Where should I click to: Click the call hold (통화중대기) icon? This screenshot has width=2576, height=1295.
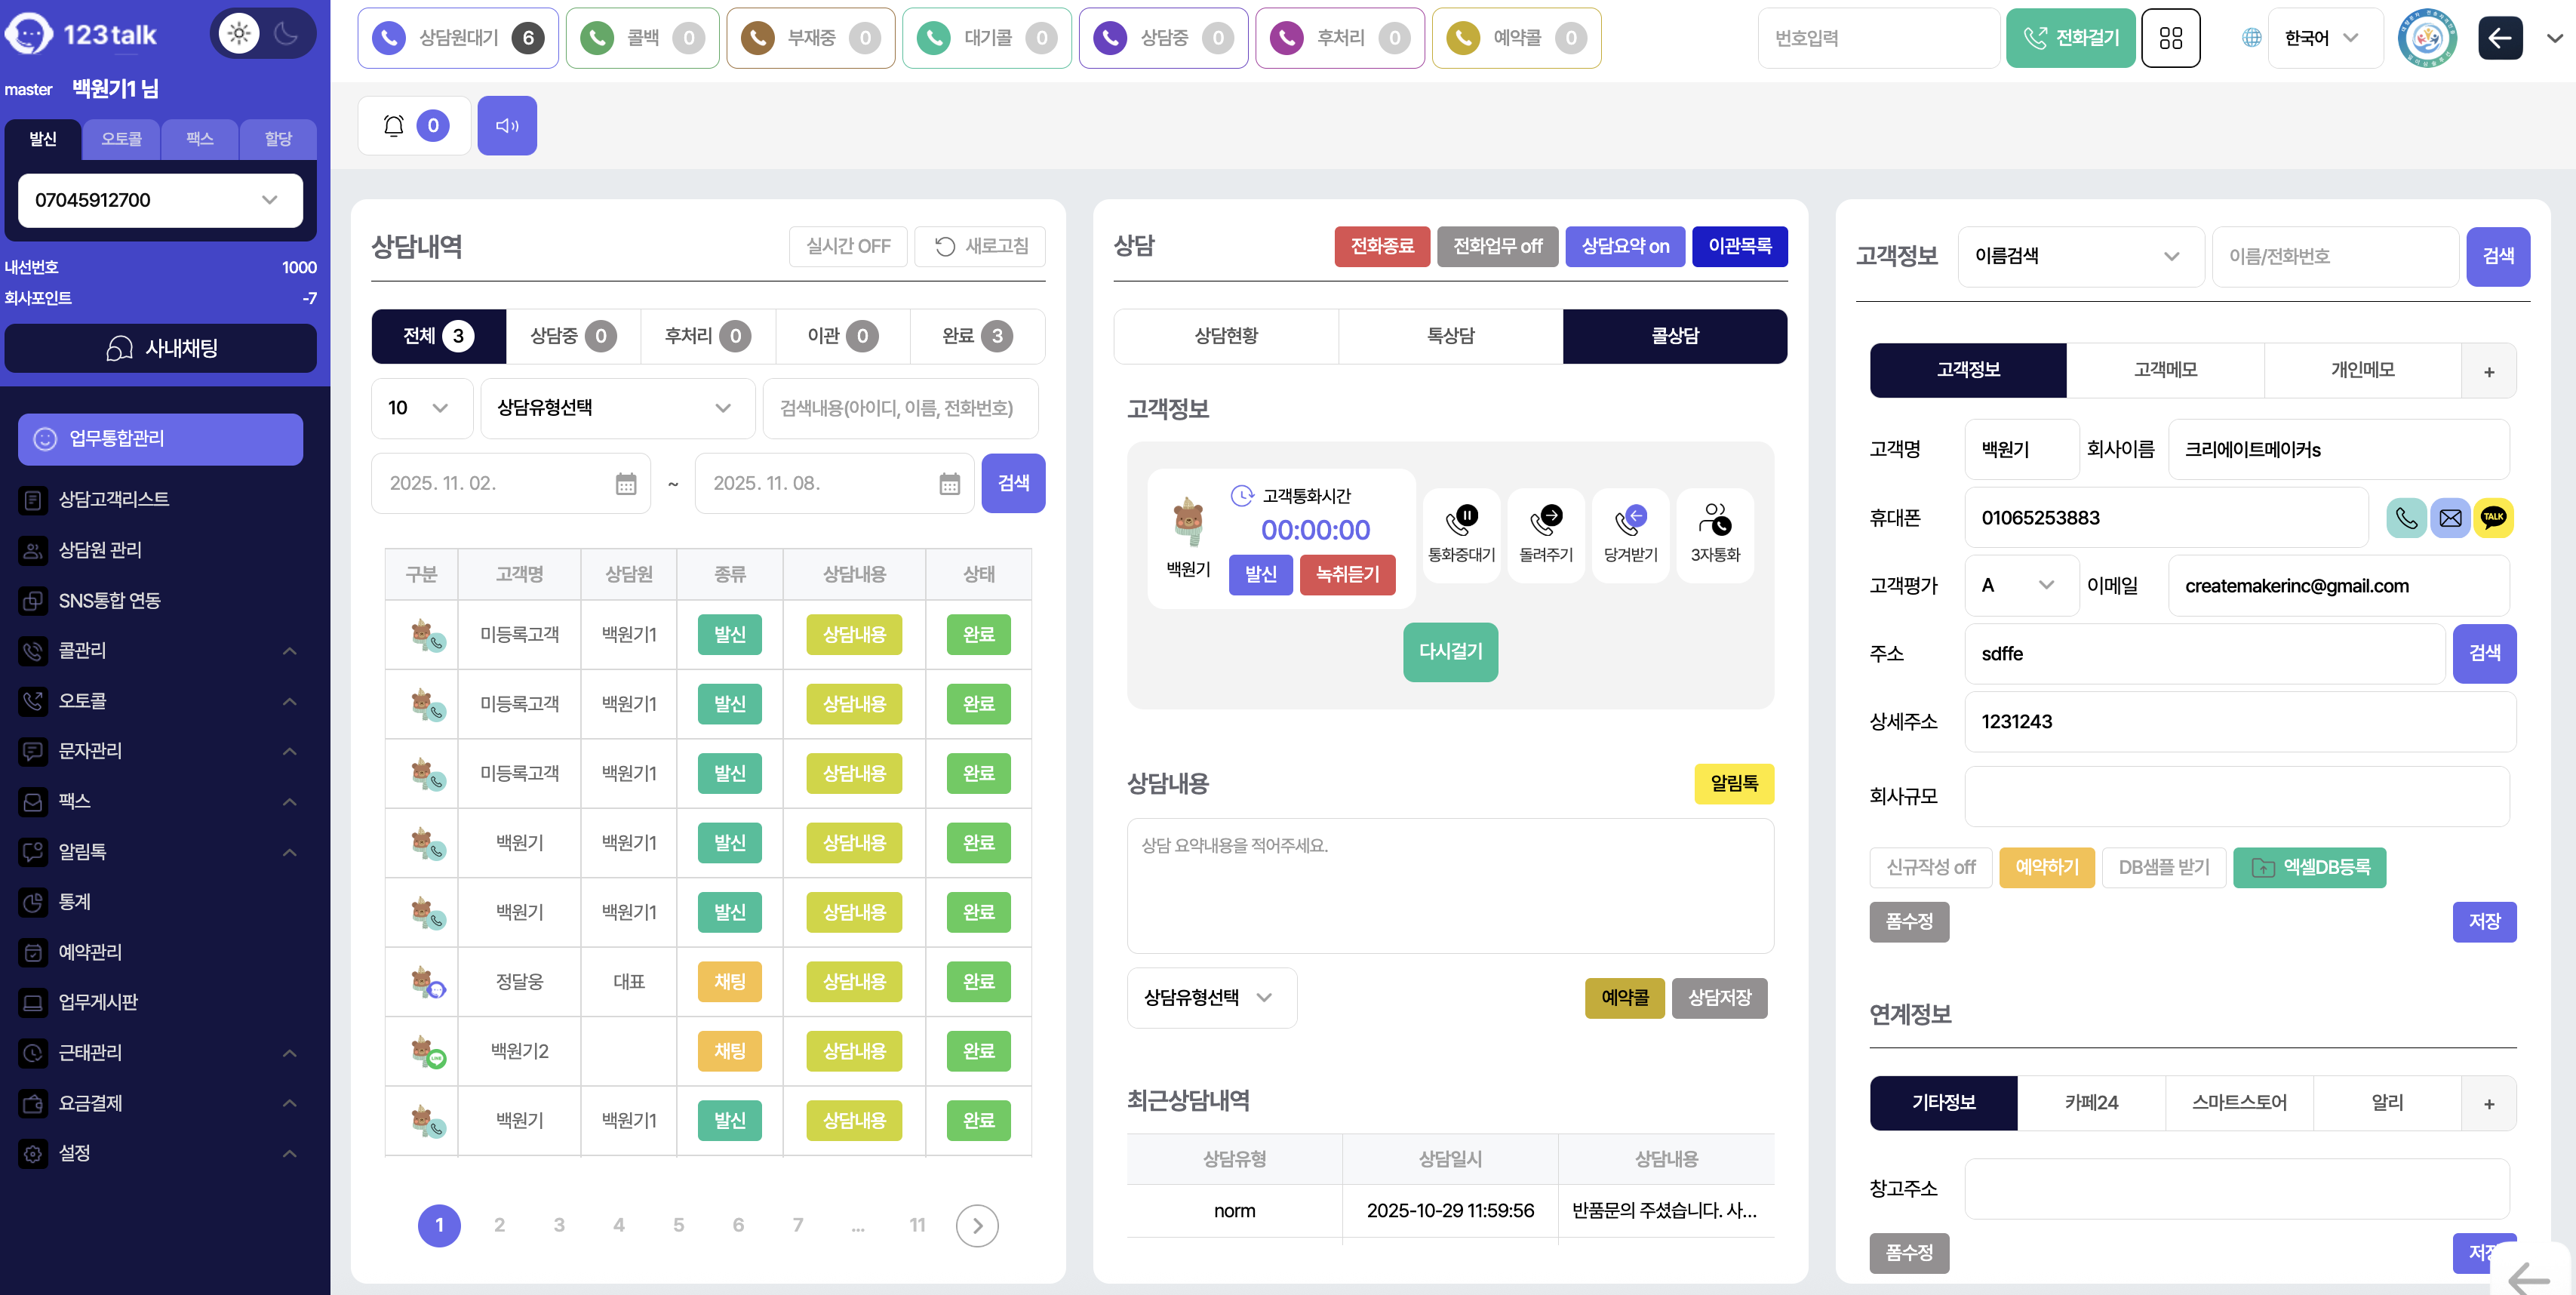coord(1461,534)
